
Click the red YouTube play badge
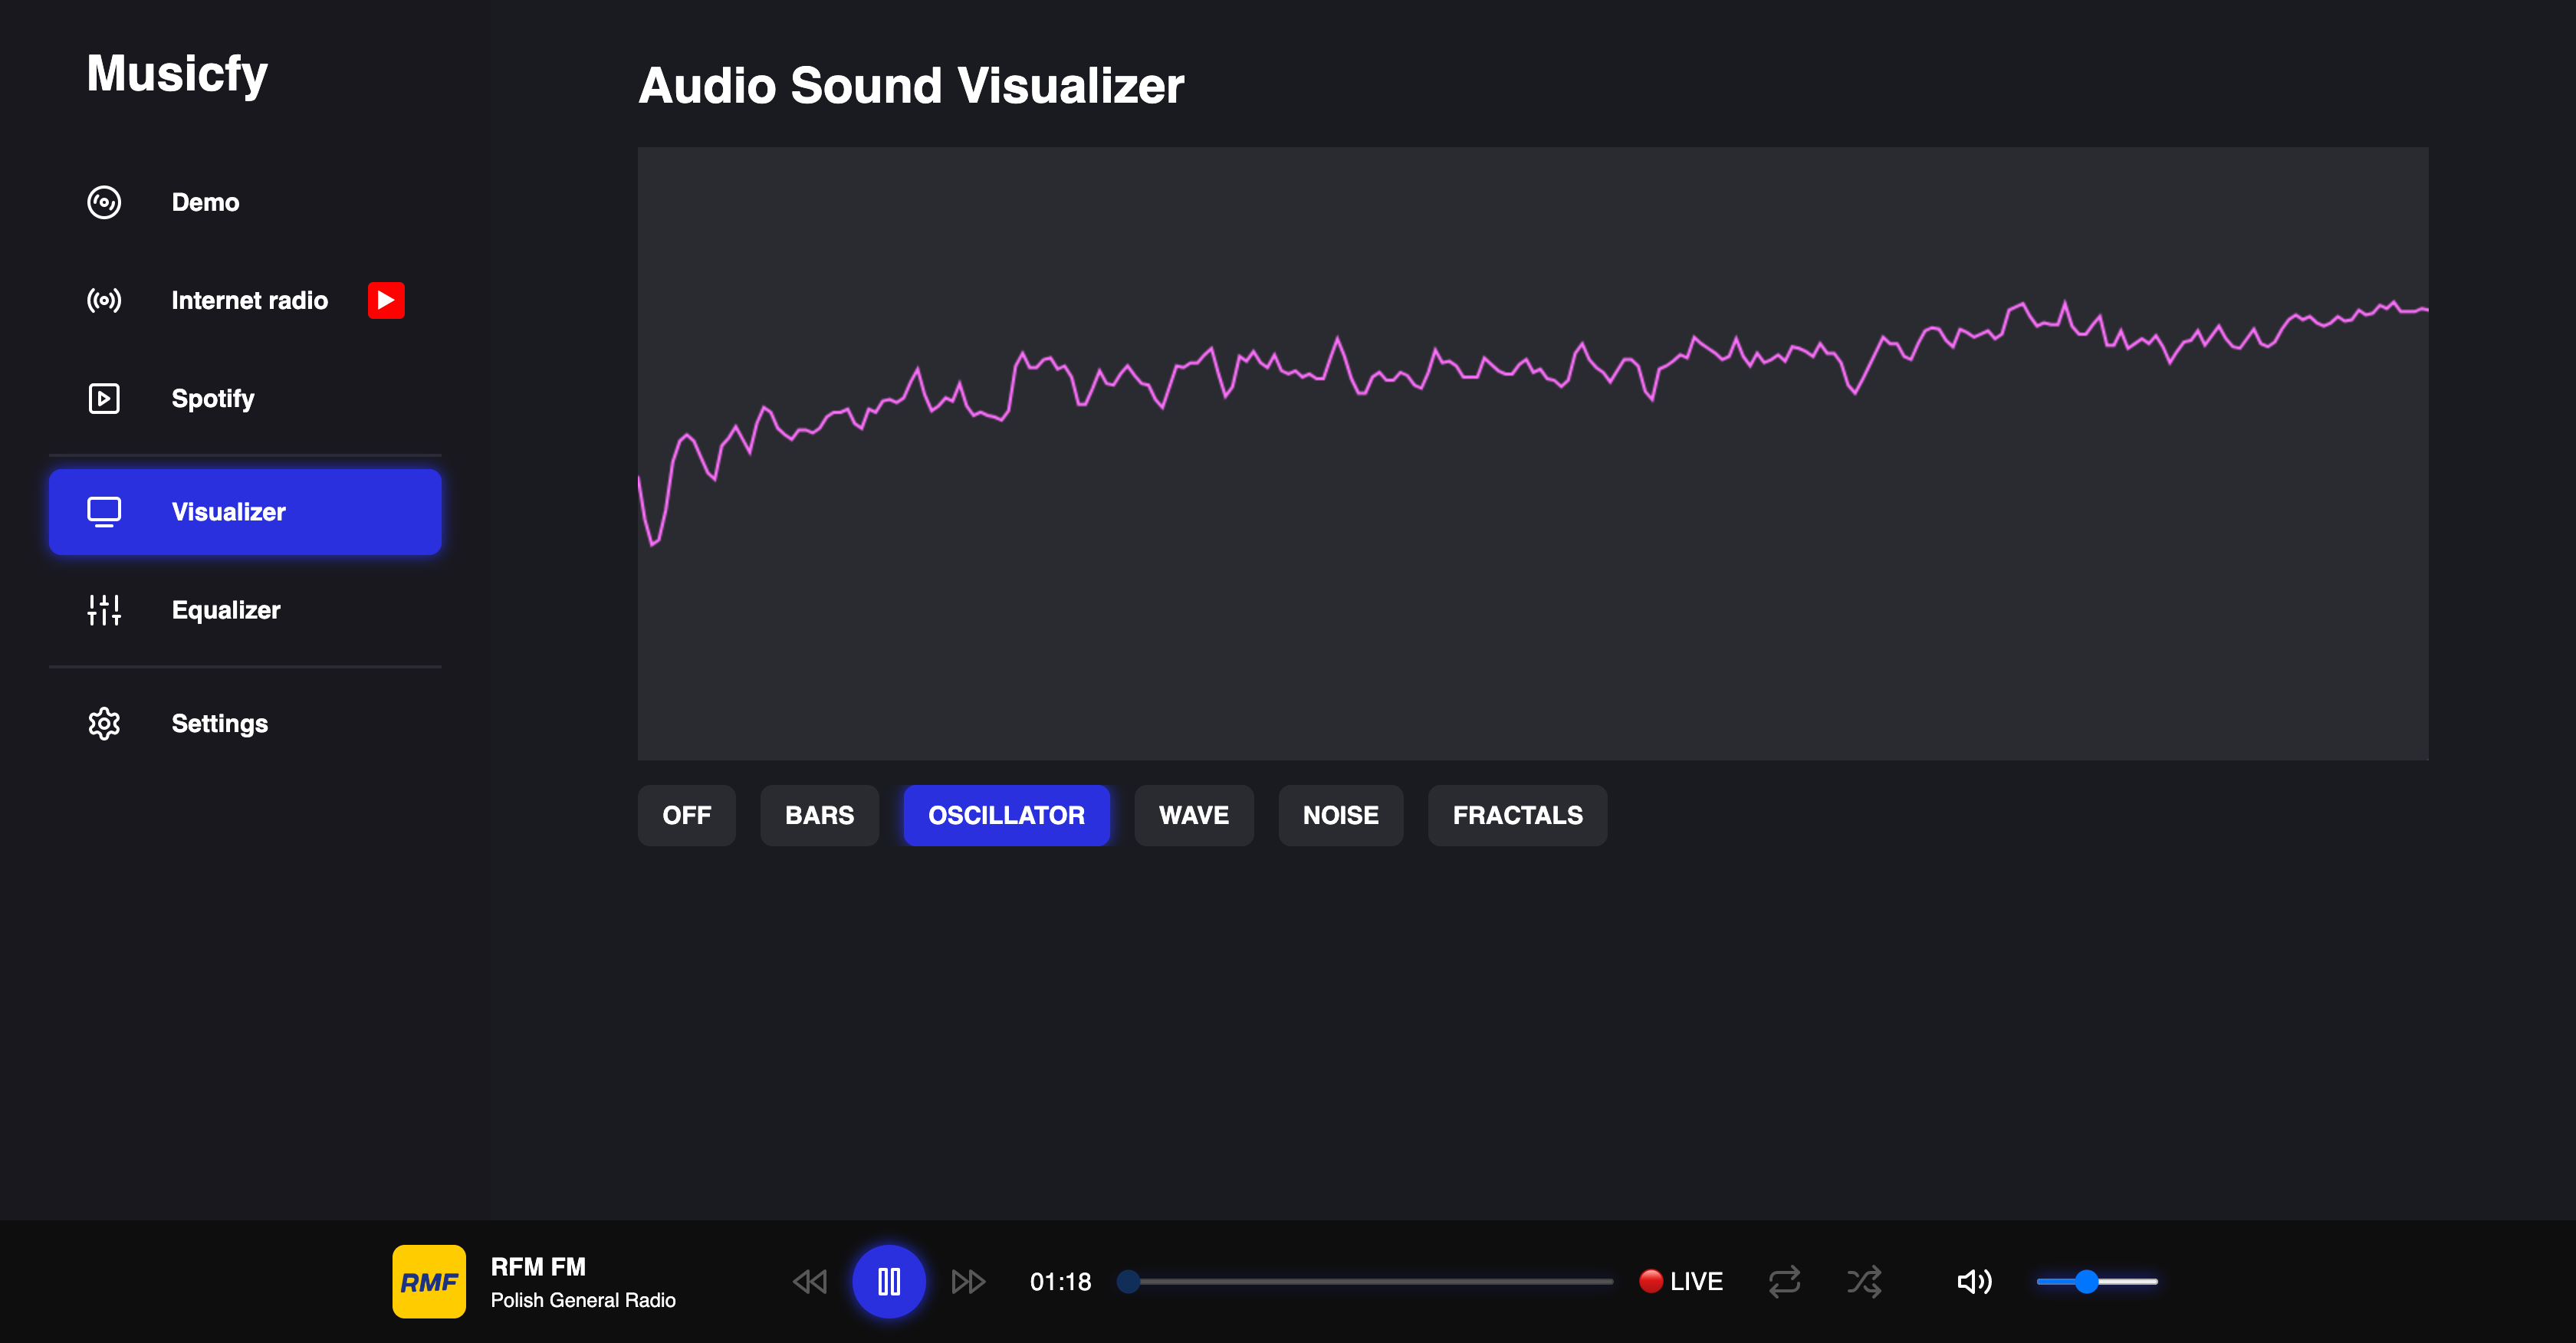(x=386, y=300)
